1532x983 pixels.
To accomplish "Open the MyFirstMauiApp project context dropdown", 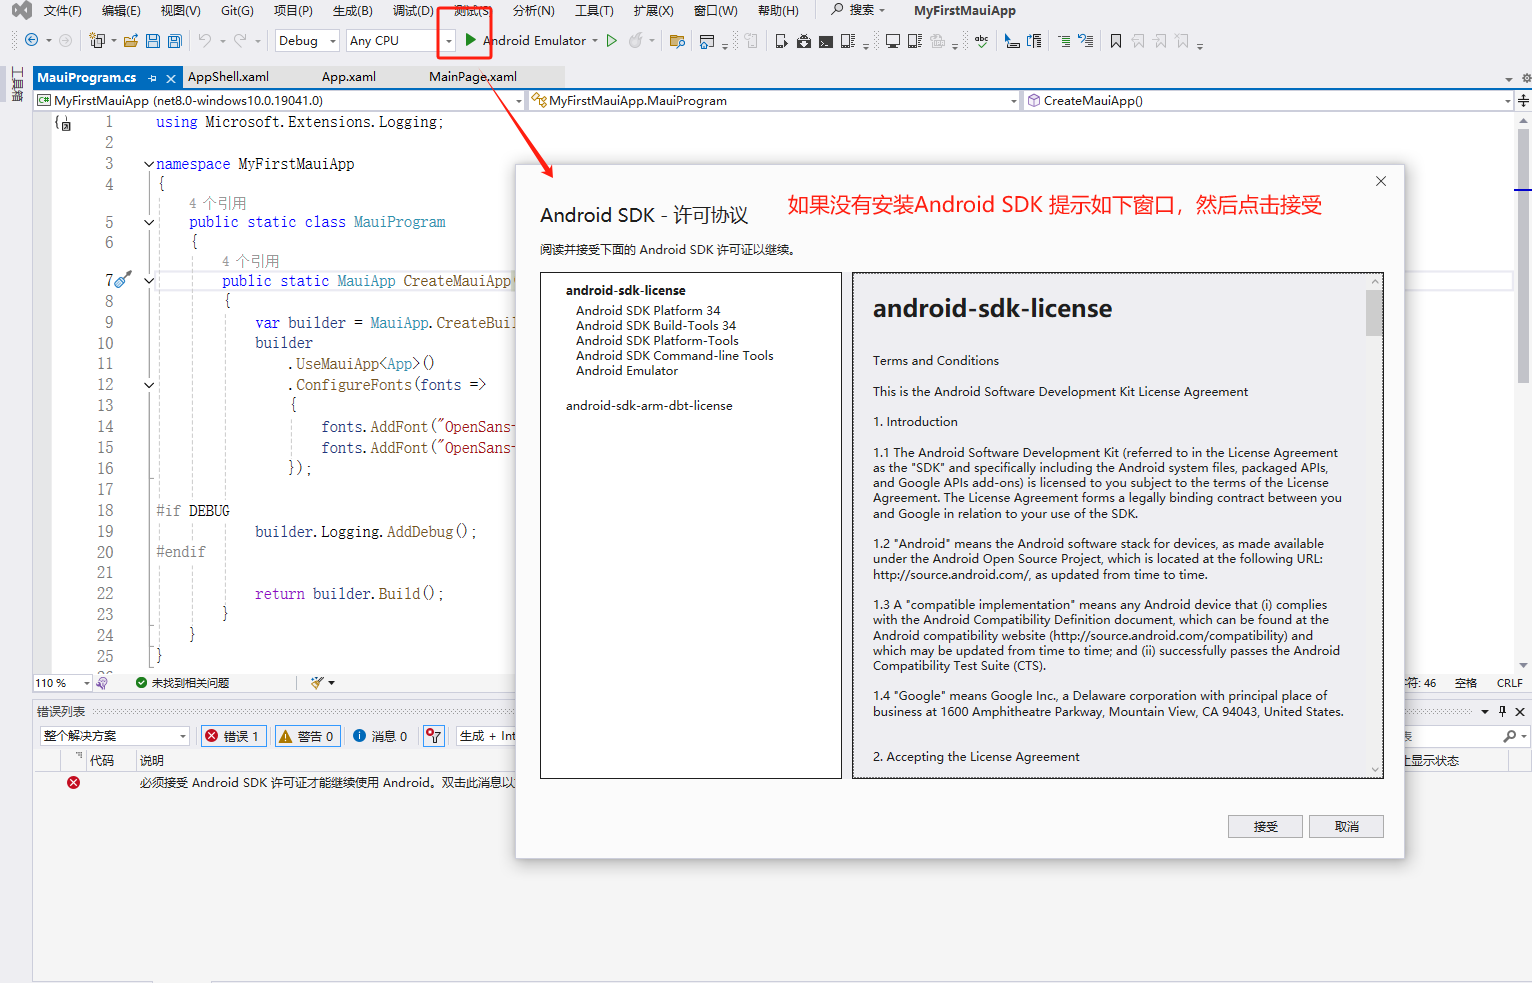I will 279,101.
